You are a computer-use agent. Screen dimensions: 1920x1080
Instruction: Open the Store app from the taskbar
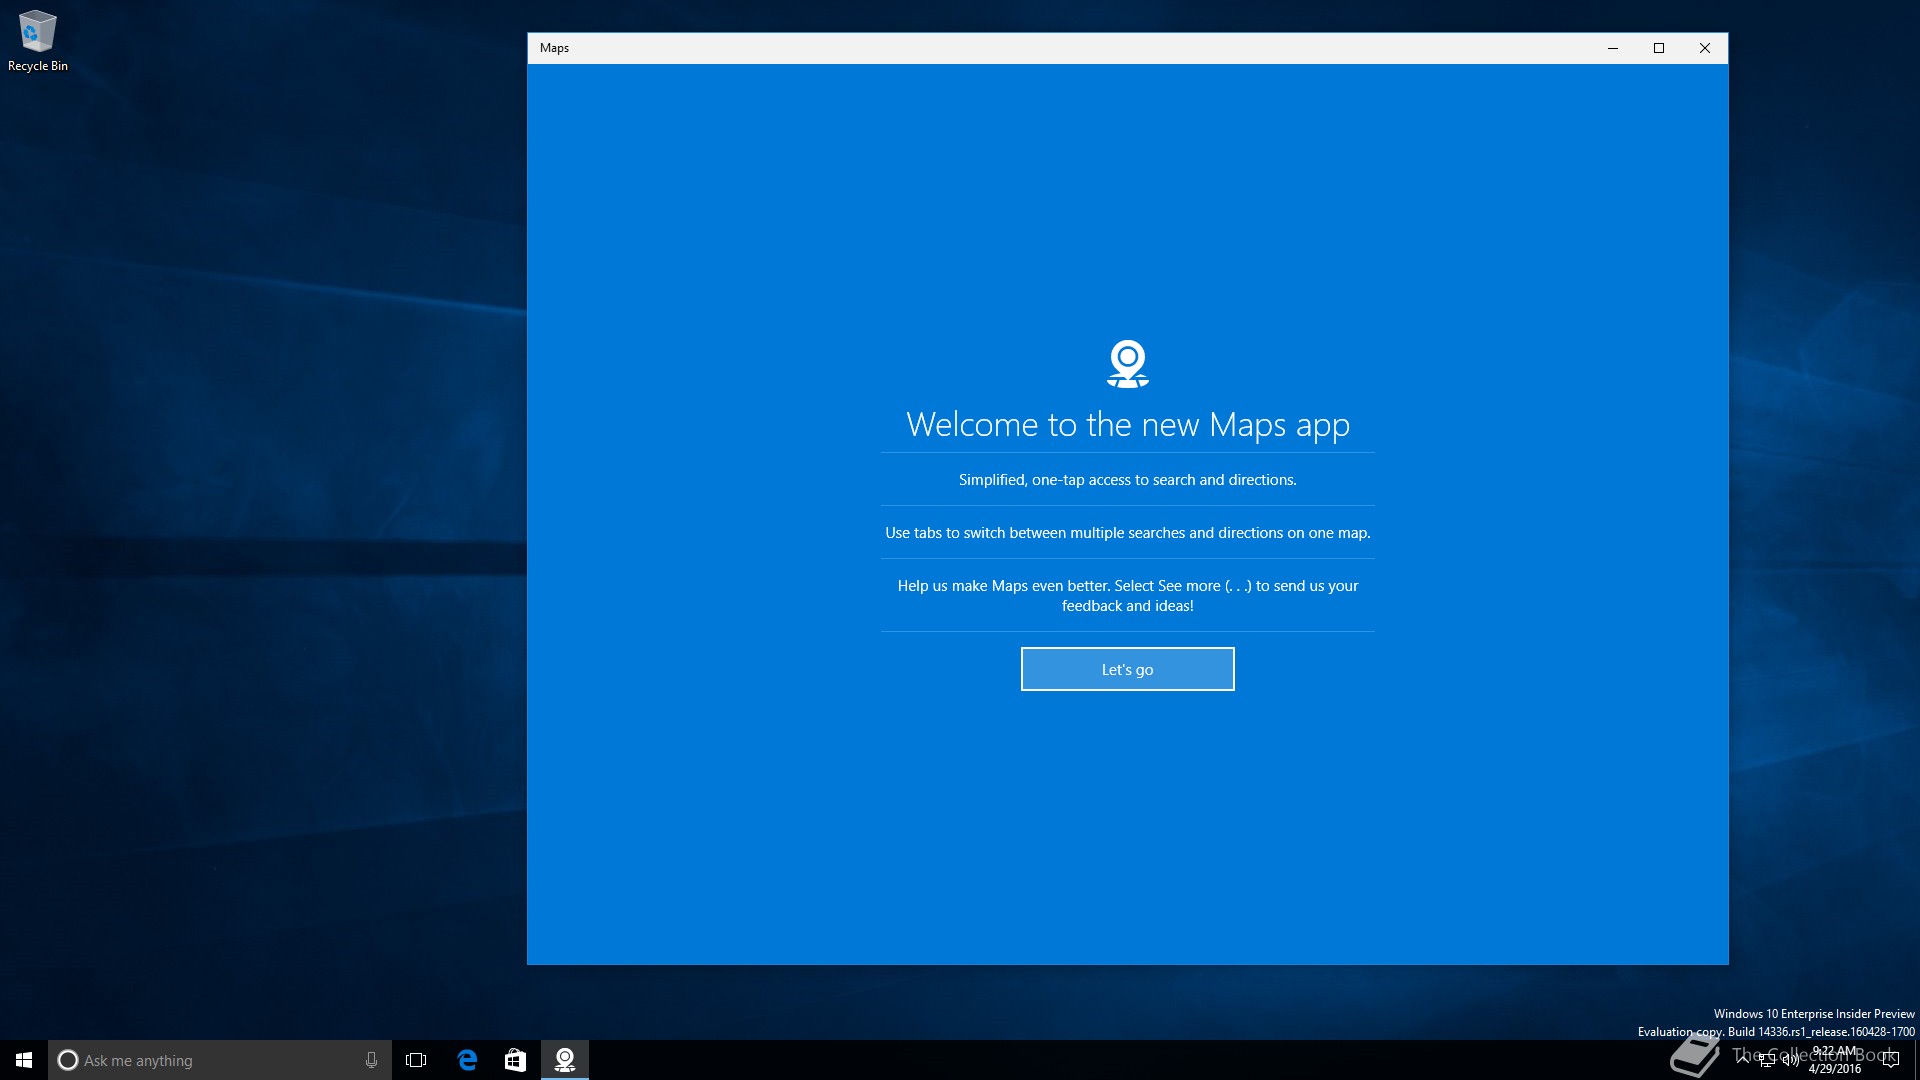point(515,1060)
